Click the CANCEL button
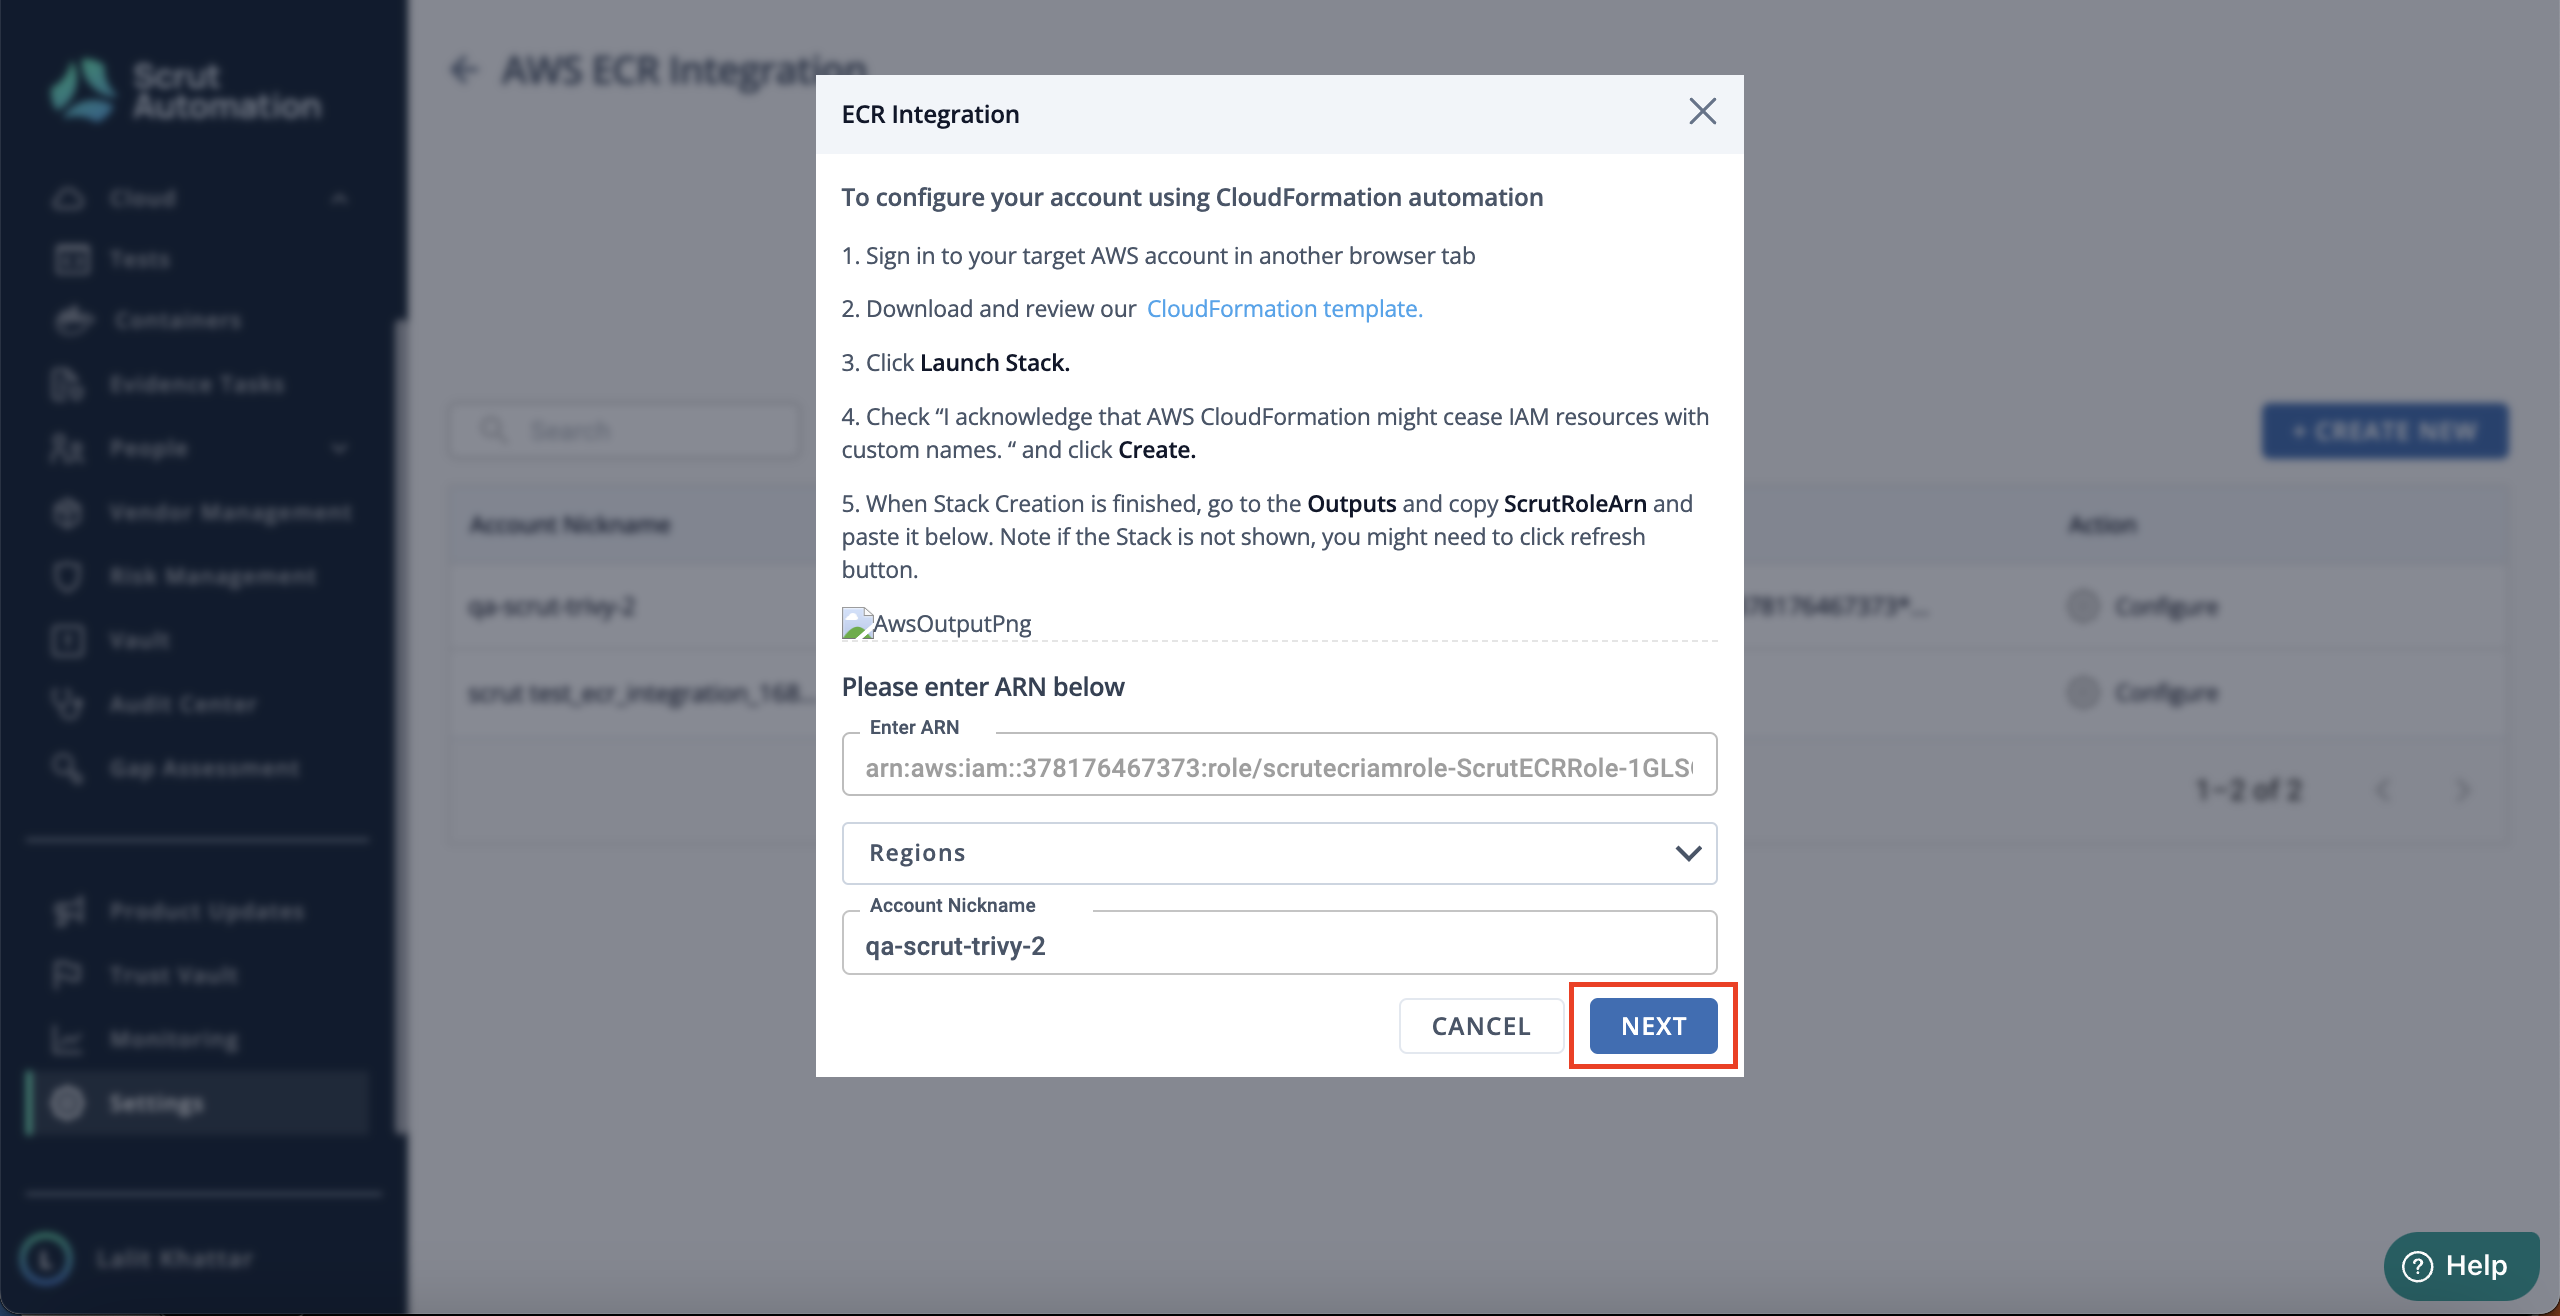Image resolution: width=2560 pixels, height=1316 pixels. (x=1481, y=1026)
